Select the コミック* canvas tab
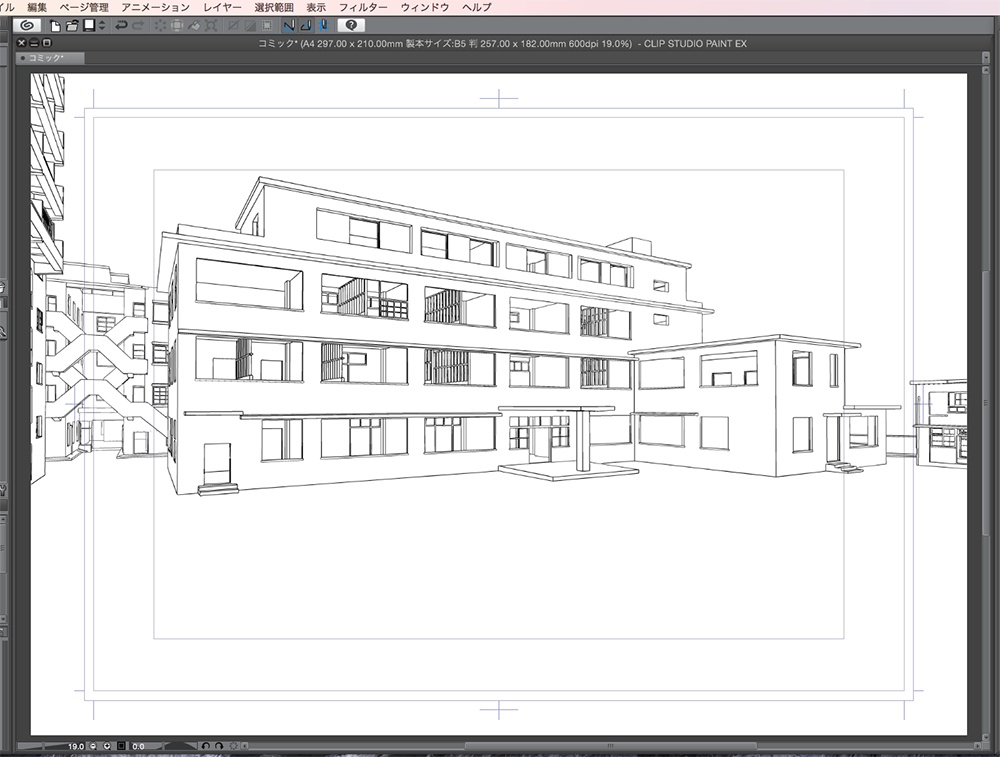Image resolution: width=1000 pixels, height=757 pixels. coord(50,58)
